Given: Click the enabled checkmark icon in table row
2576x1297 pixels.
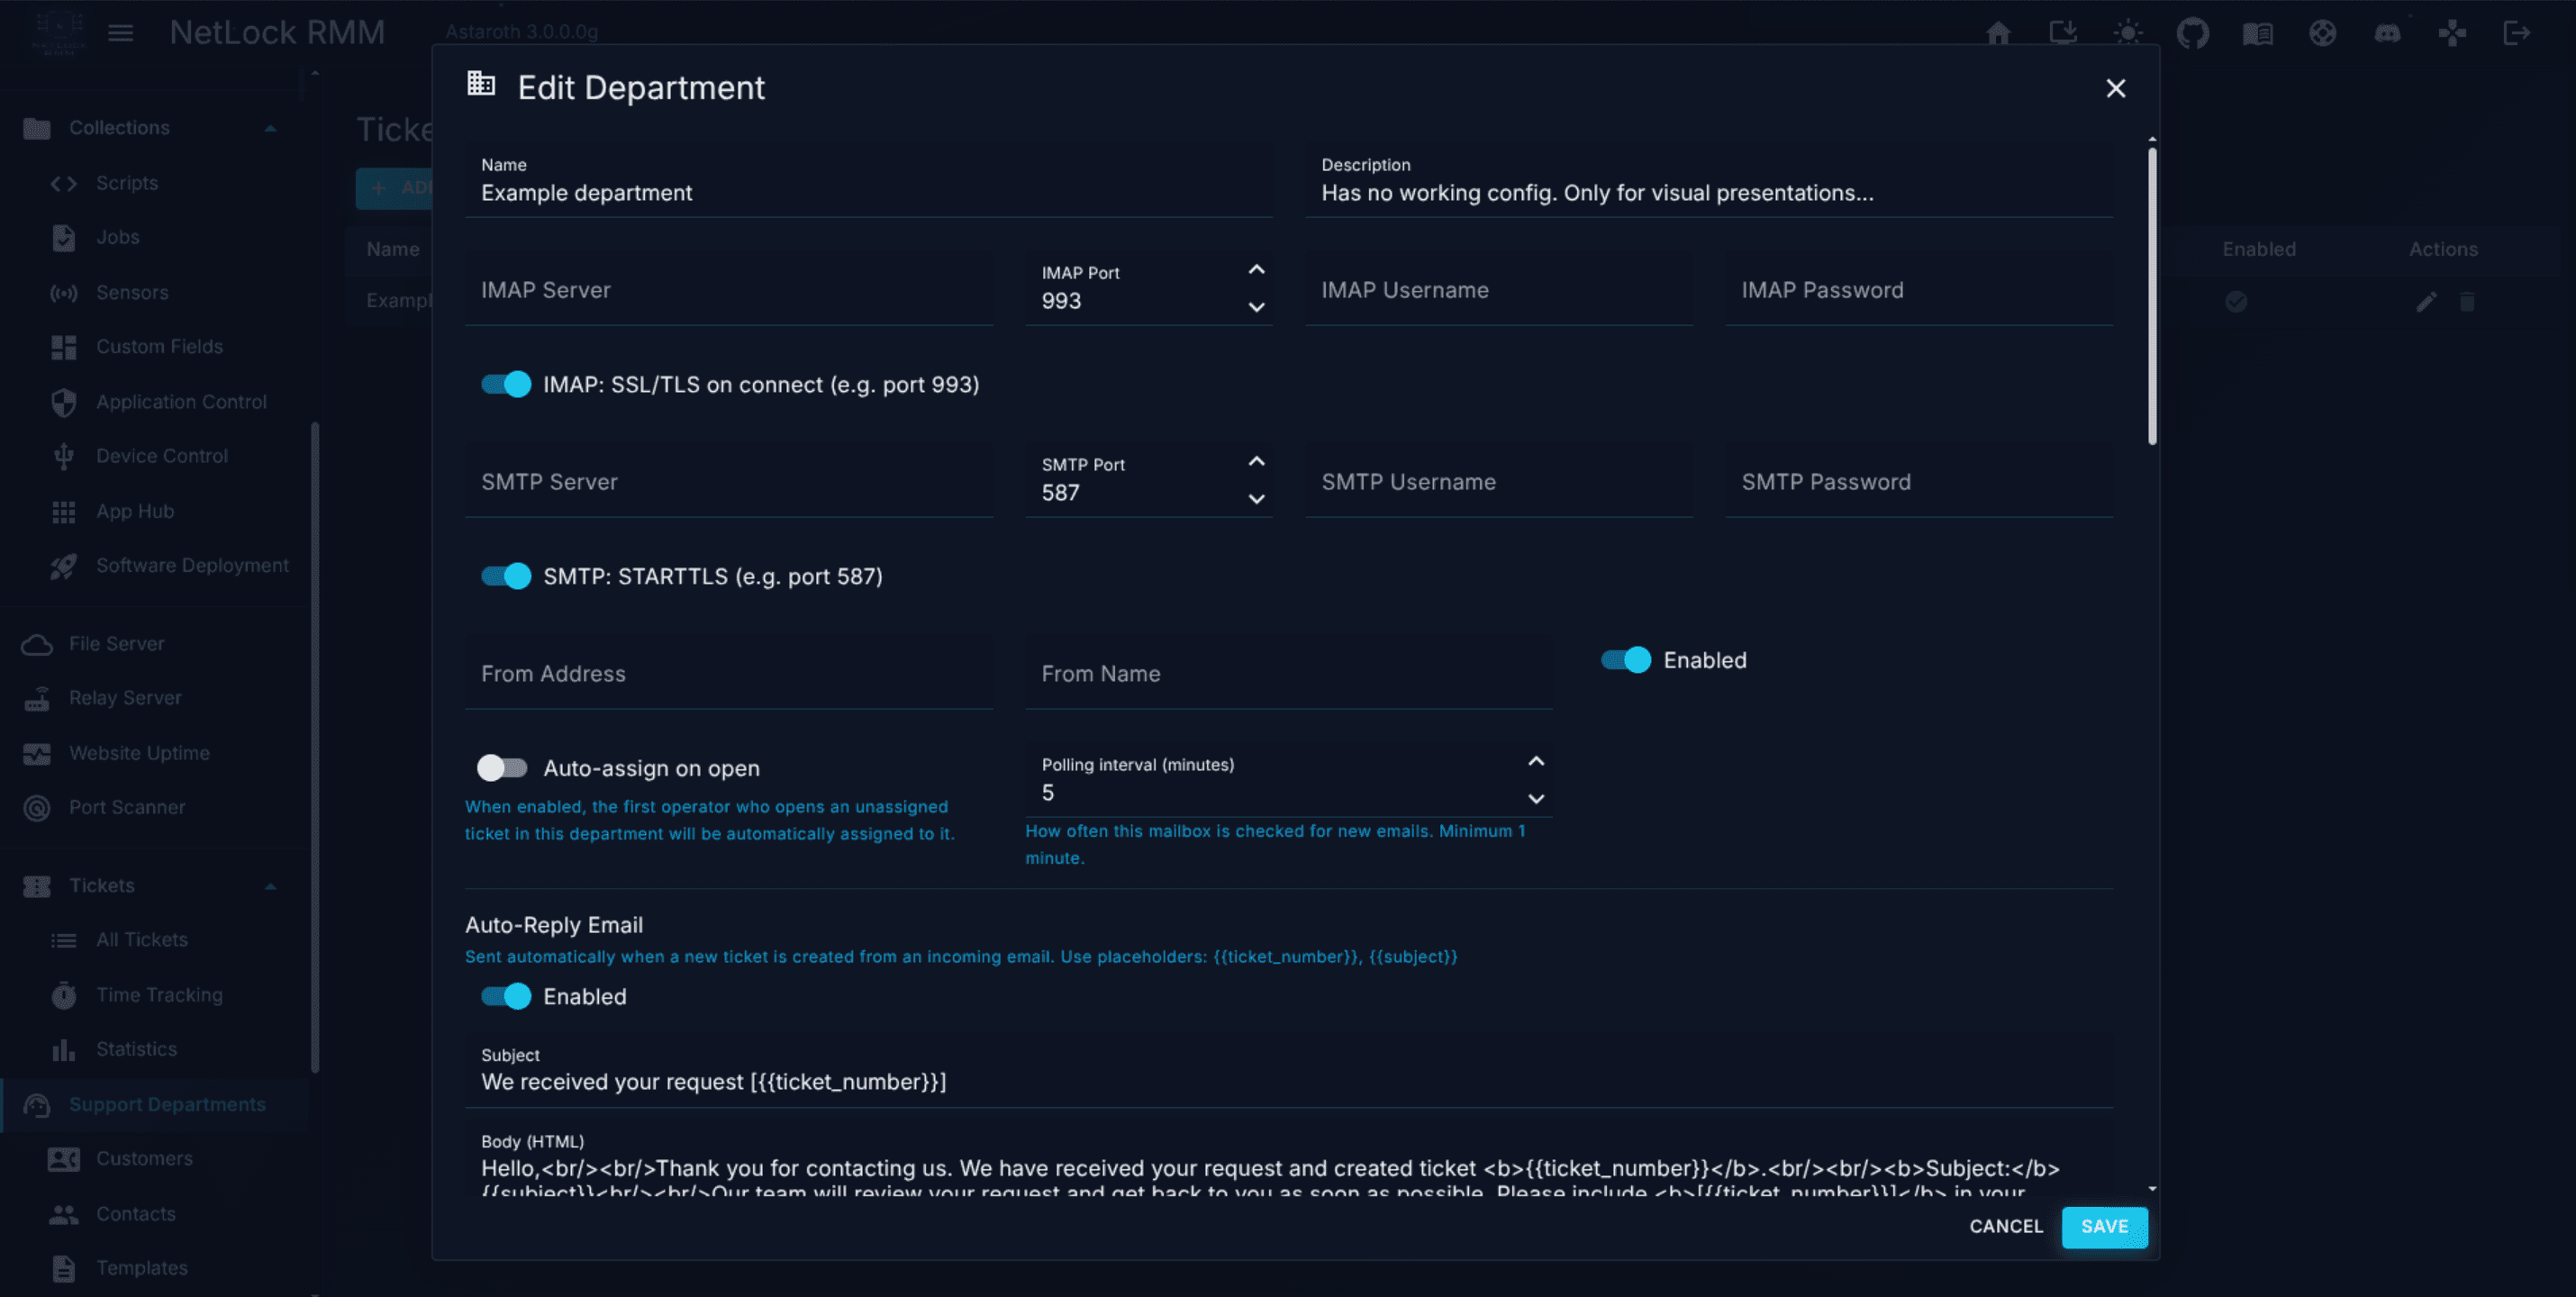Looking at the screenshot, I should 2236,302.
